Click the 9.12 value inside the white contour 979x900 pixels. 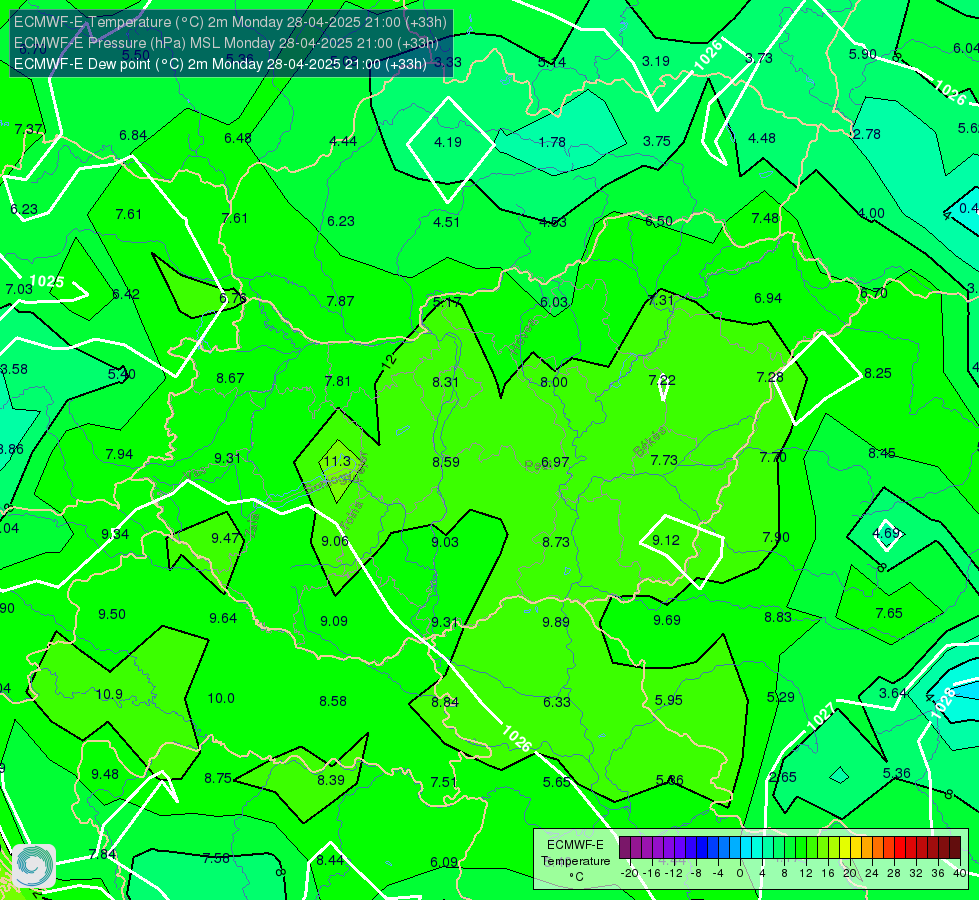tap(666, 540)
